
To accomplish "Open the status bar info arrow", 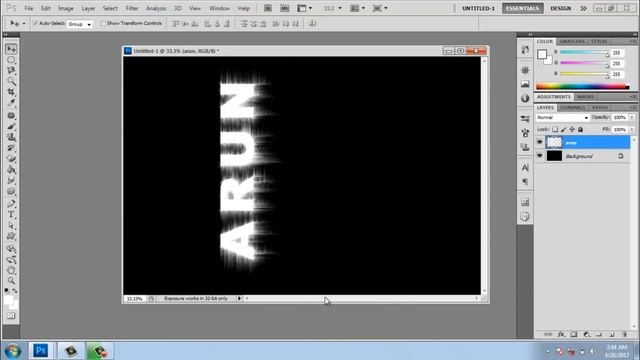I will (x=239, y=298).
